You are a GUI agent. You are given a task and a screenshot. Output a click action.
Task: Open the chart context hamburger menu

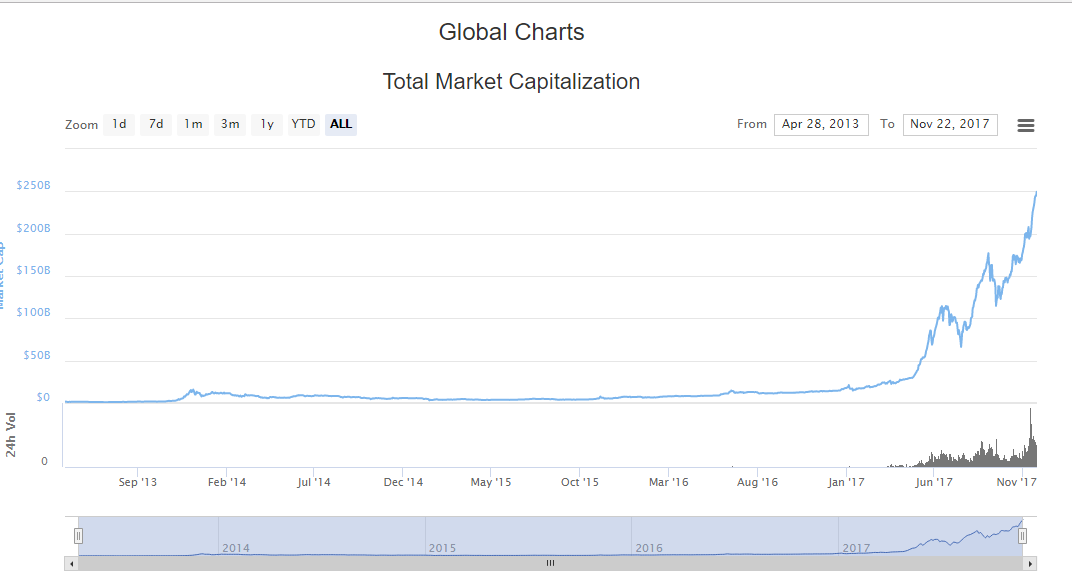tap(1026, 125)
